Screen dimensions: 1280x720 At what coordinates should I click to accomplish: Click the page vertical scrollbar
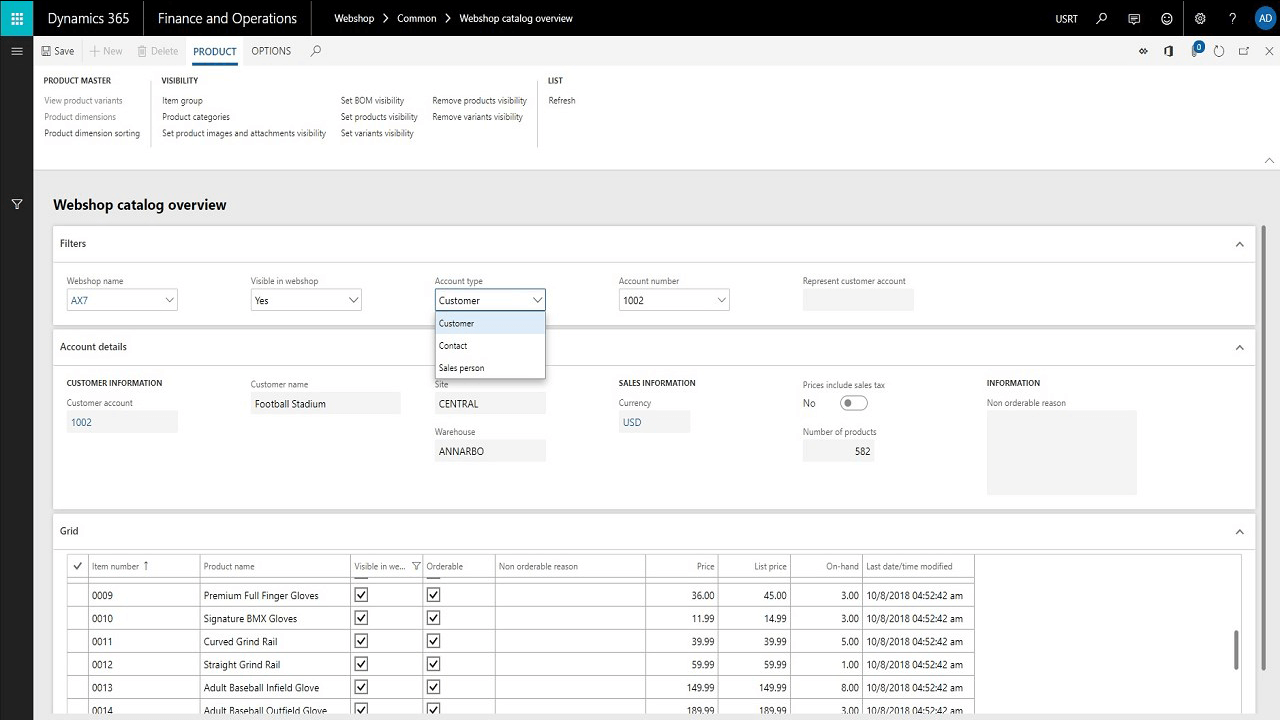(x=1264, y=450)
